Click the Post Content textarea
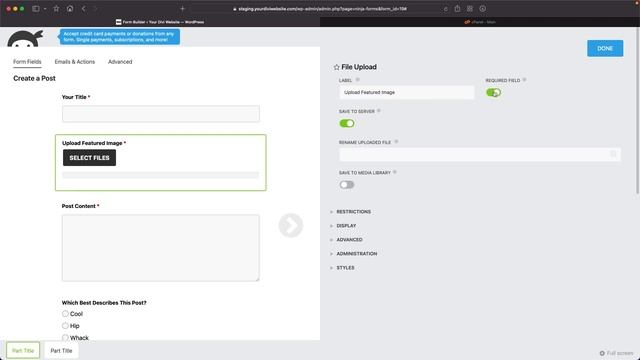This screenshot has height=360, width=640. coord(160,248)
